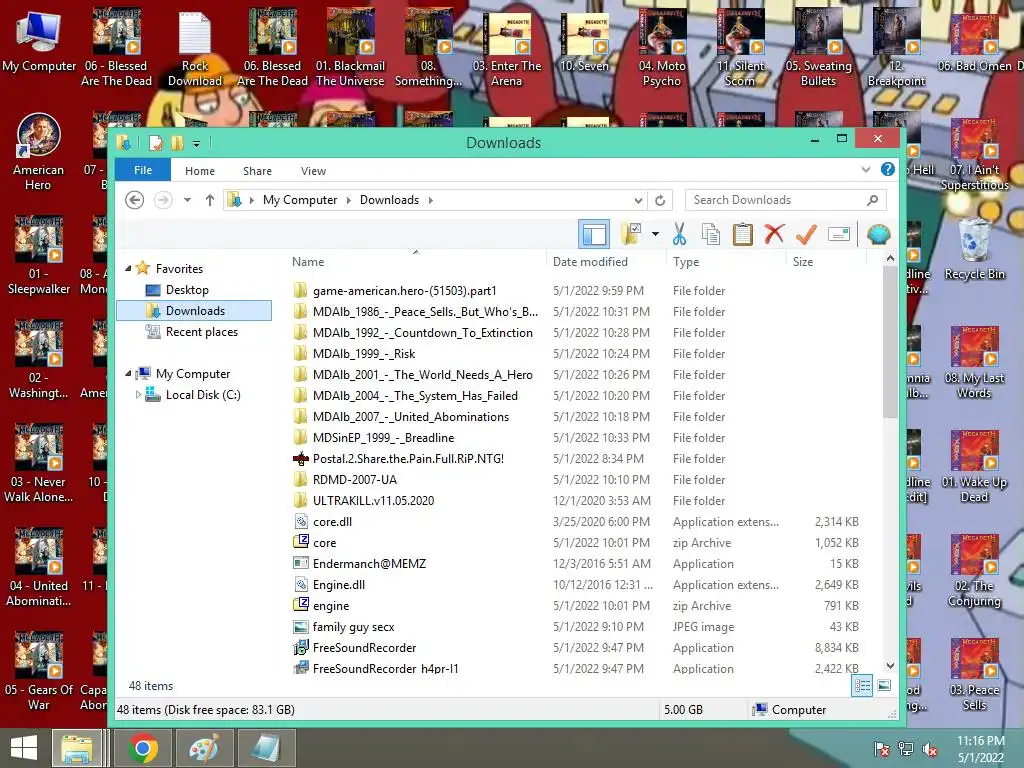This screenshot has height=768, width=1024.
Task: Click the File Explorer taskbar icon
Action: 77,748
